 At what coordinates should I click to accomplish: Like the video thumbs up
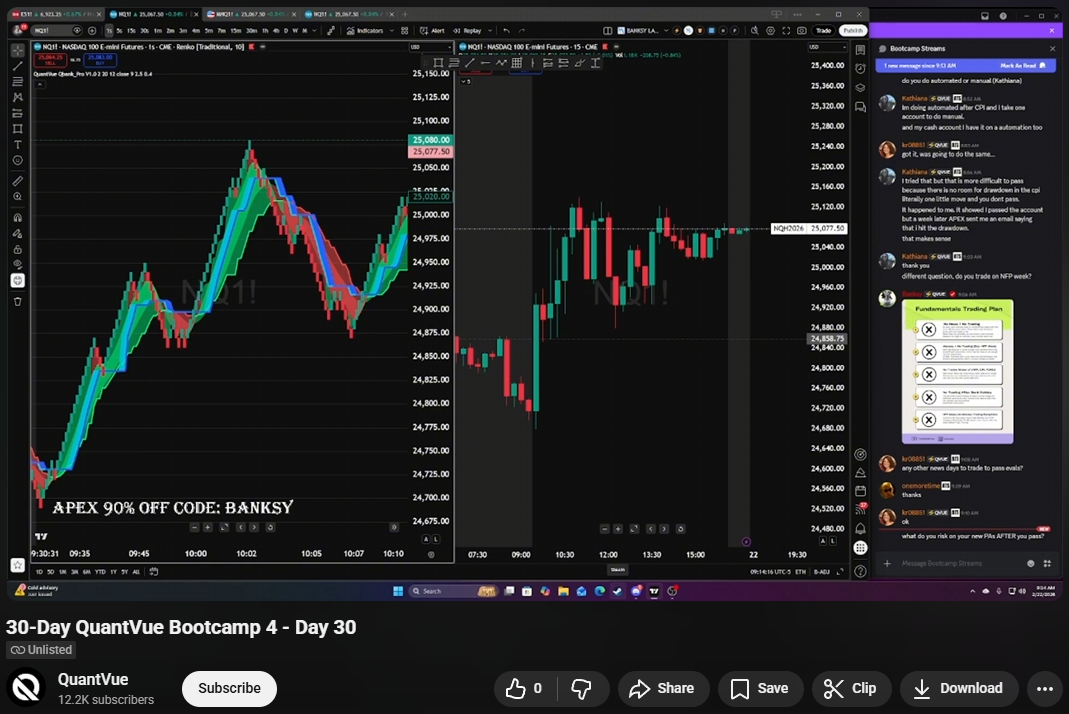(x=524, y=689)
